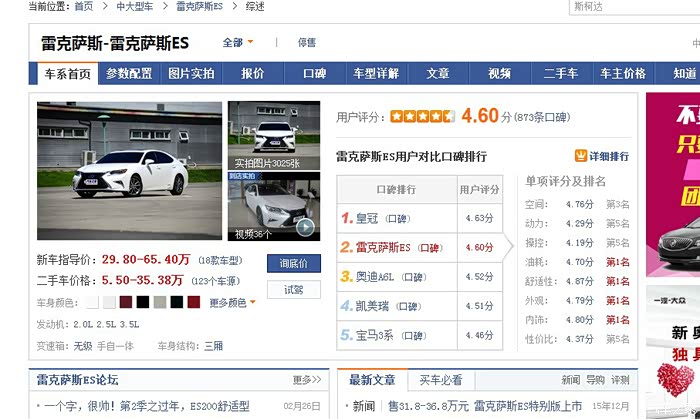Open the 车主价格 tab
Image resolution: width=700 pixels, height=419 pixels.
(623, 74)
